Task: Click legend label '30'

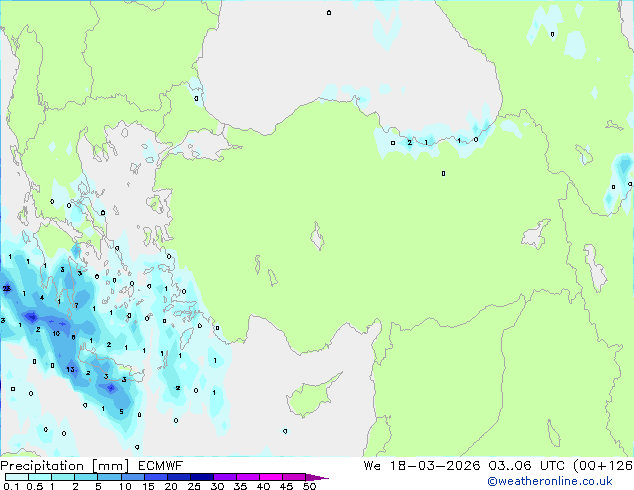Action: coord(217,486)
